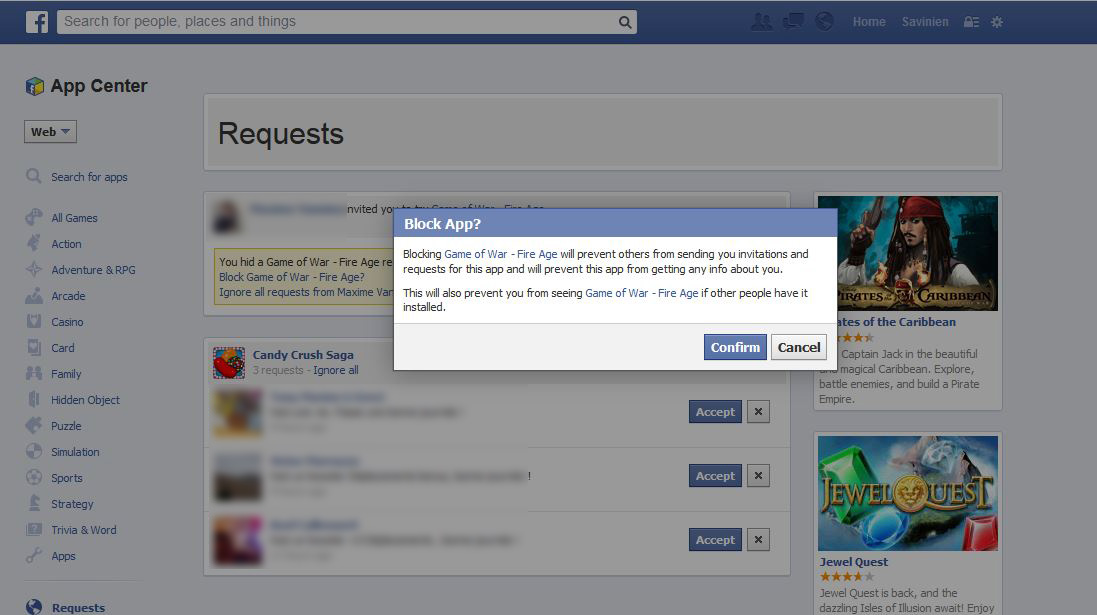
Task: Open the Candy Crush Saga link
Action: tap(303, 355)
